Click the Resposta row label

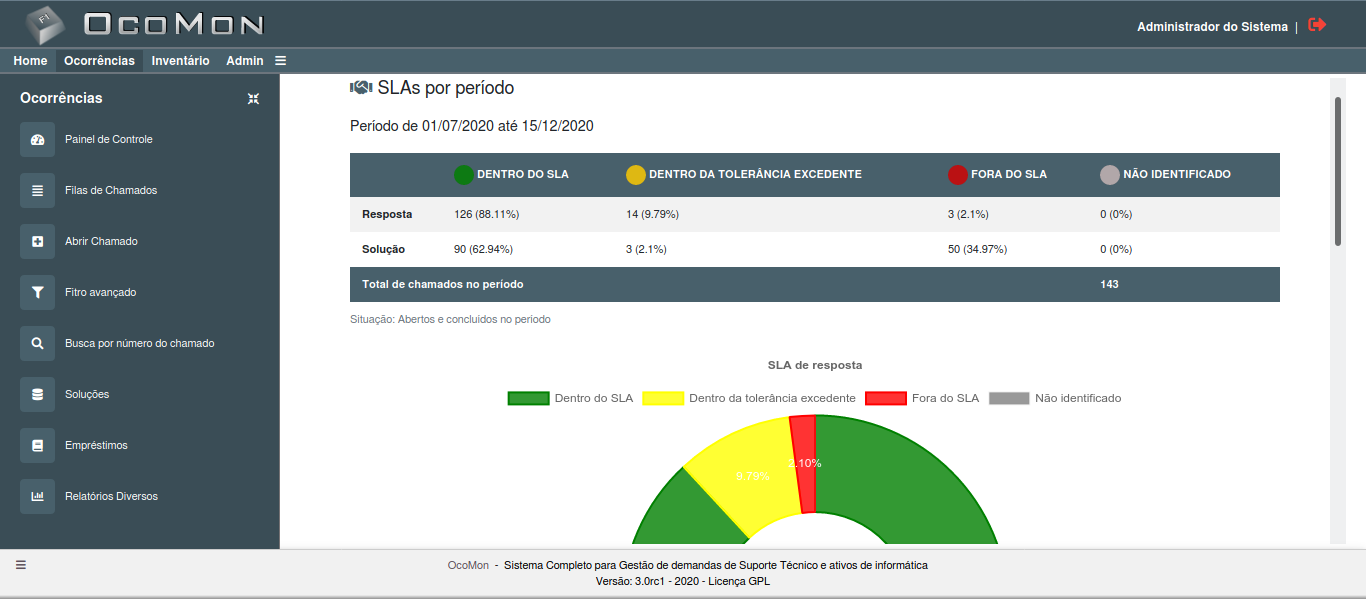coord(387,214)
